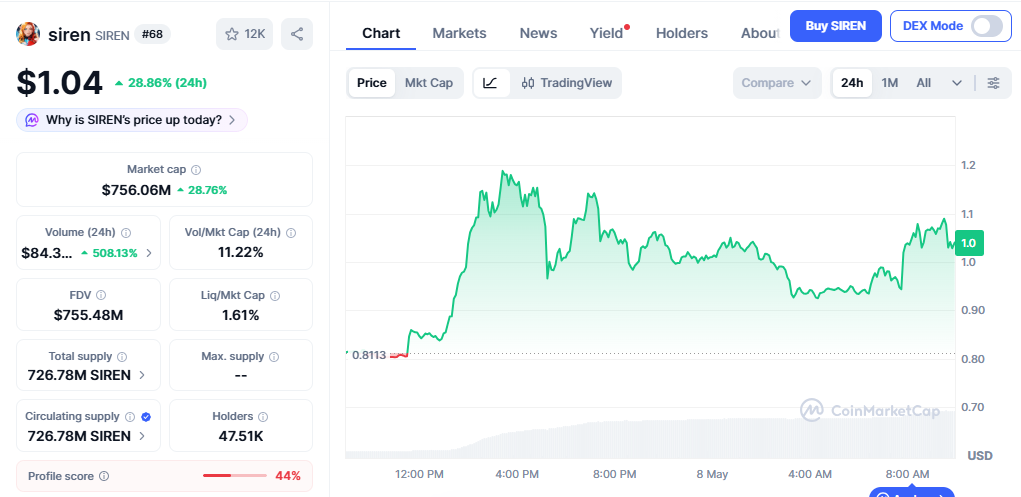The height and width of the screenshot is (497, 1021).
Task: Open Vol/Mkt Cap (24h) info icon
Action: (x=291, y=233)
